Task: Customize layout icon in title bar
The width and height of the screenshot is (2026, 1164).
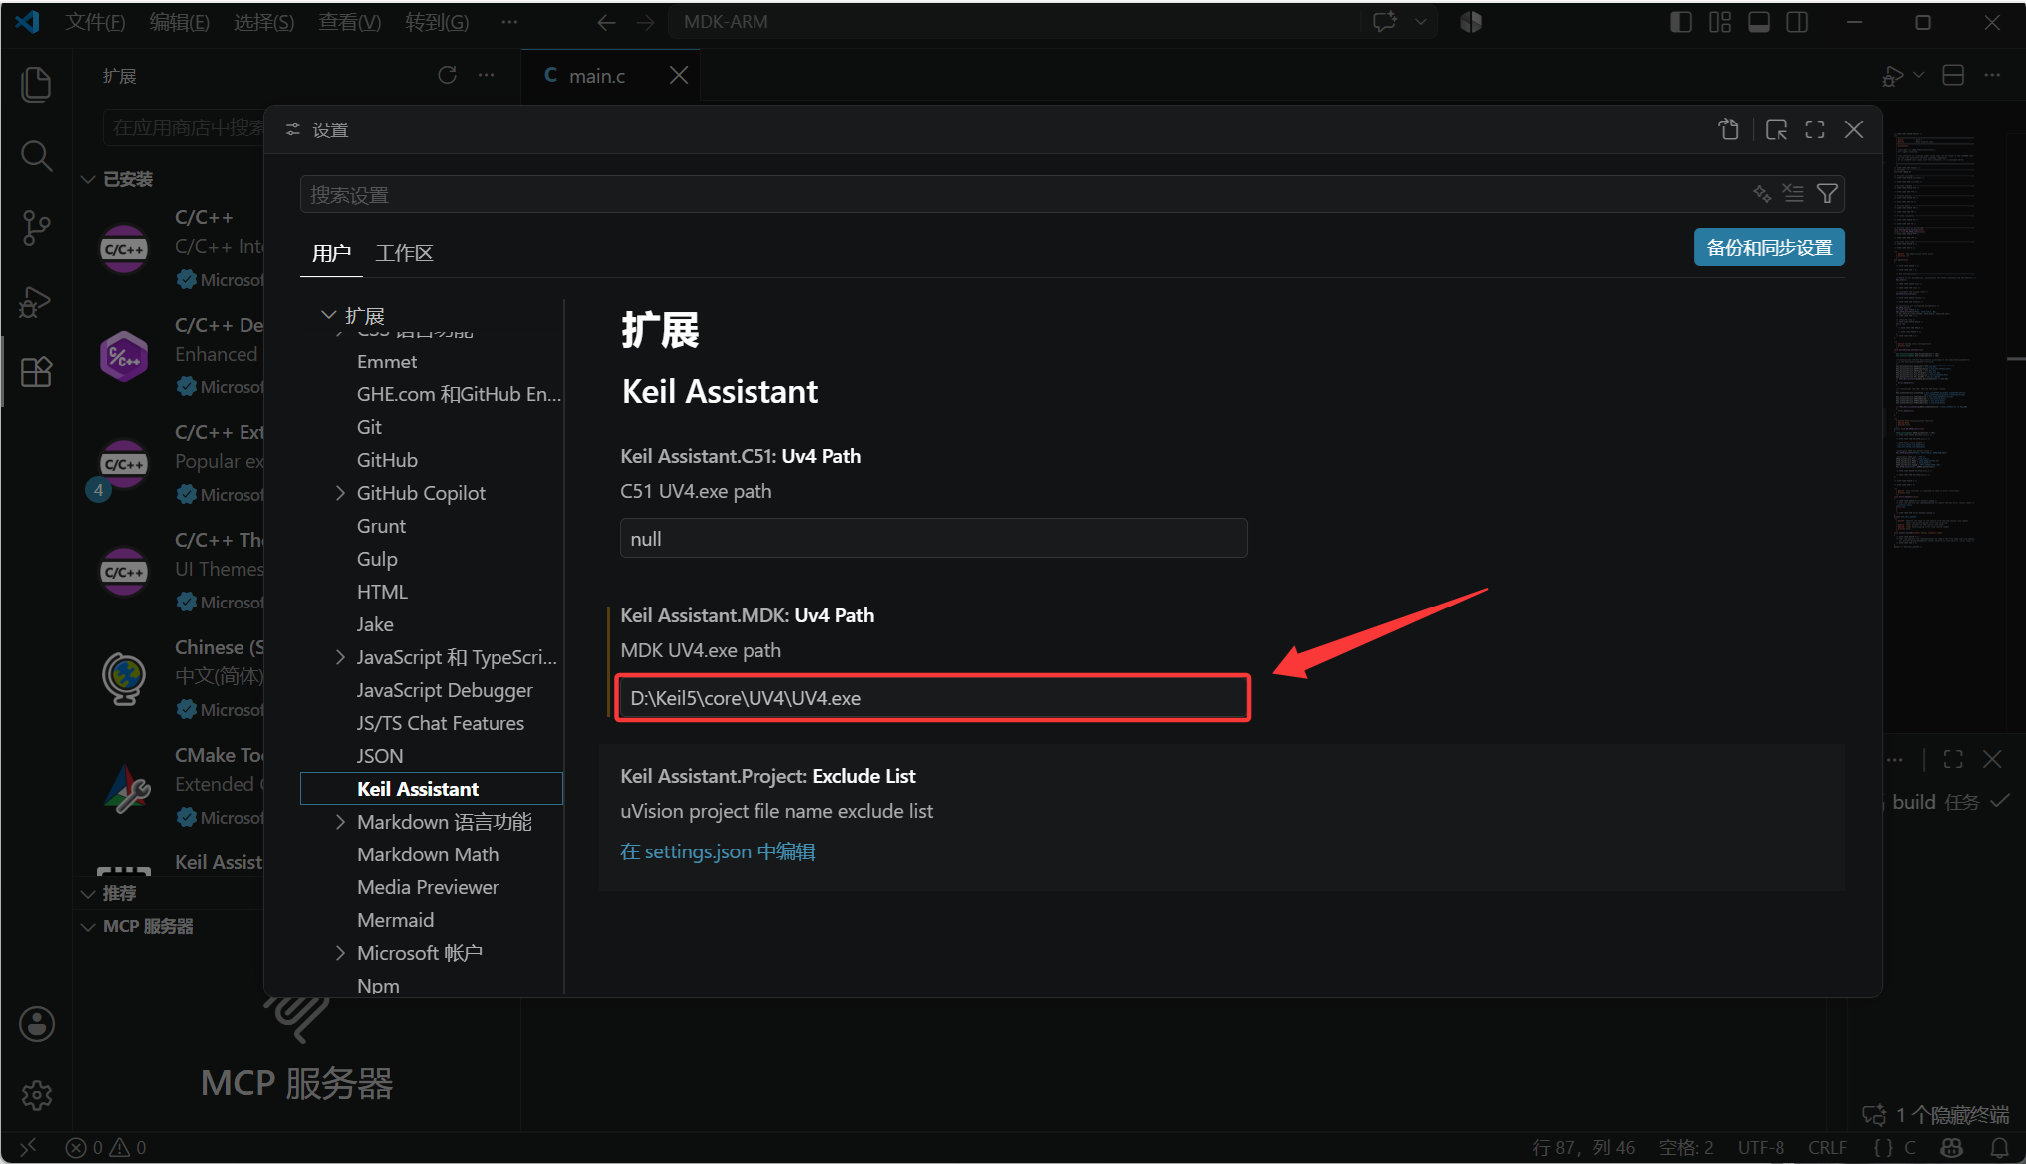Action: pyautogui.click(x=1720, y=22)
